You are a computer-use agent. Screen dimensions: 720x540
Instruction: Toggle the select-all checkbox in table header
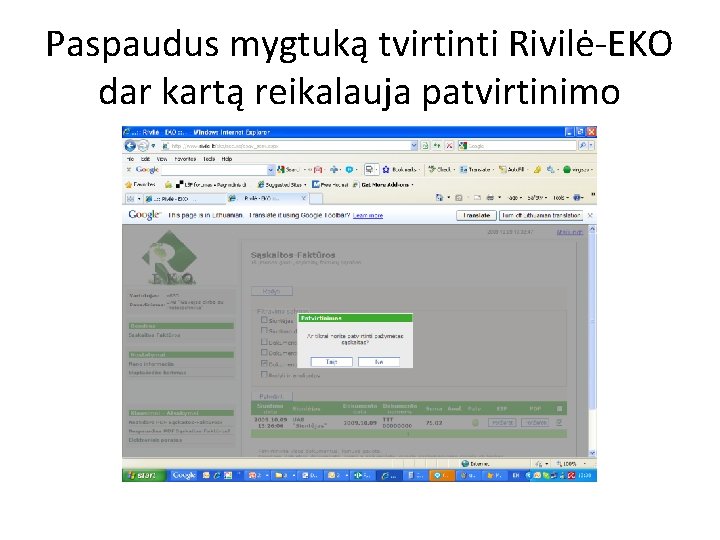coord(559,408)
